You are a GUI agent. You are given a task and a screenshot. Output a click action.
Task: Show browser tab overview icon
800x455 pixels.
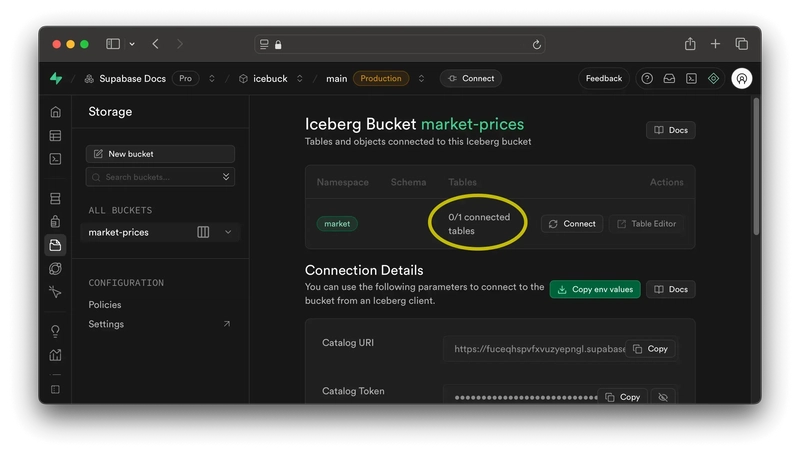click(742, 44)
